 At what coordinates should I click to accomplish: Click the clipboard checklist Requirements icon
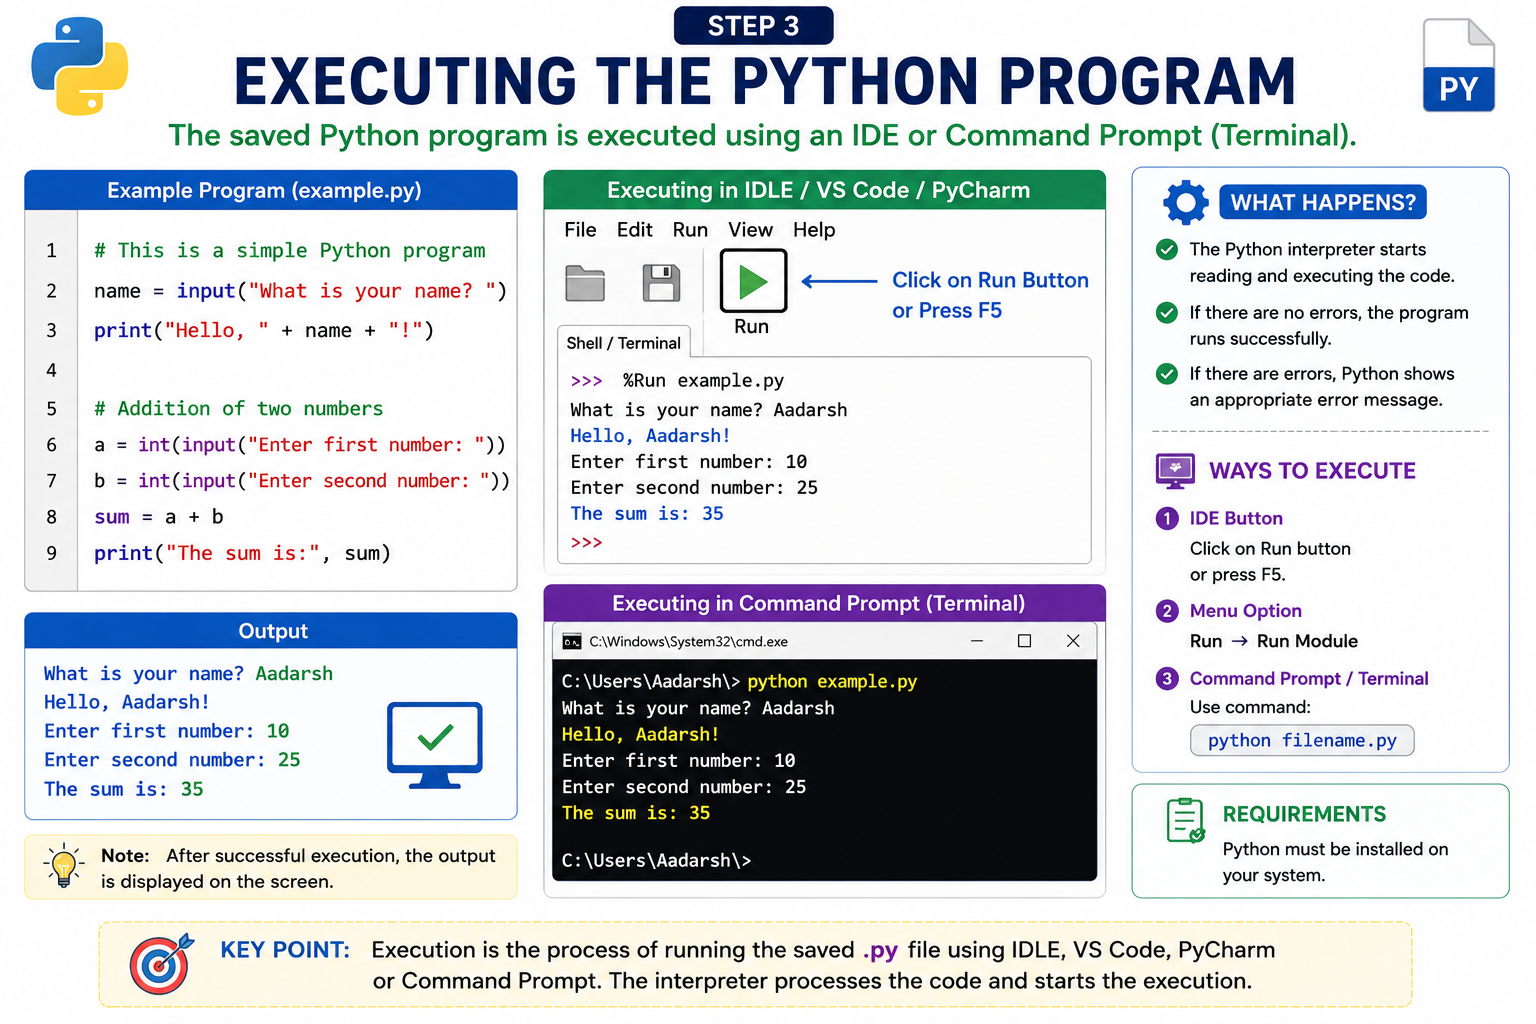1185,821
